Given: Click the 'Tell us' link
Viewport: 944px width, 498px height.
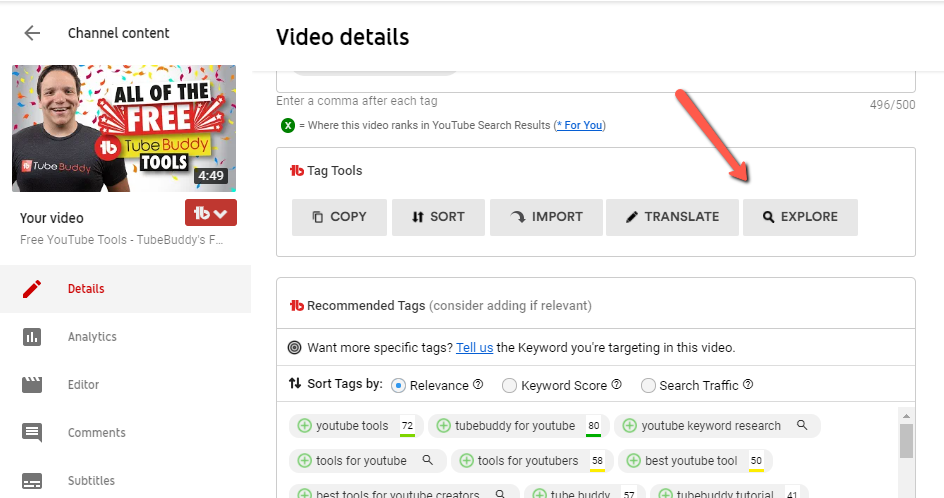Looking at the screenshot, I should 474,348.
